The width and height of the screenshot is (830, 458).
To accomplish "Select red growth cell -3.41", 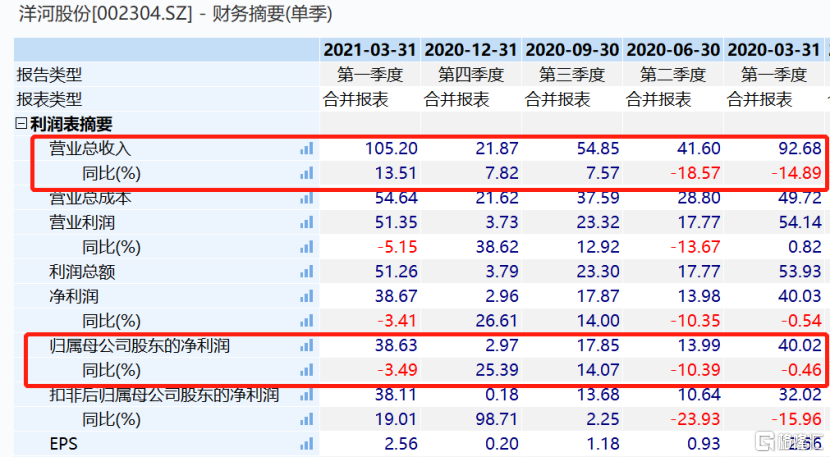I will [397, 321].
